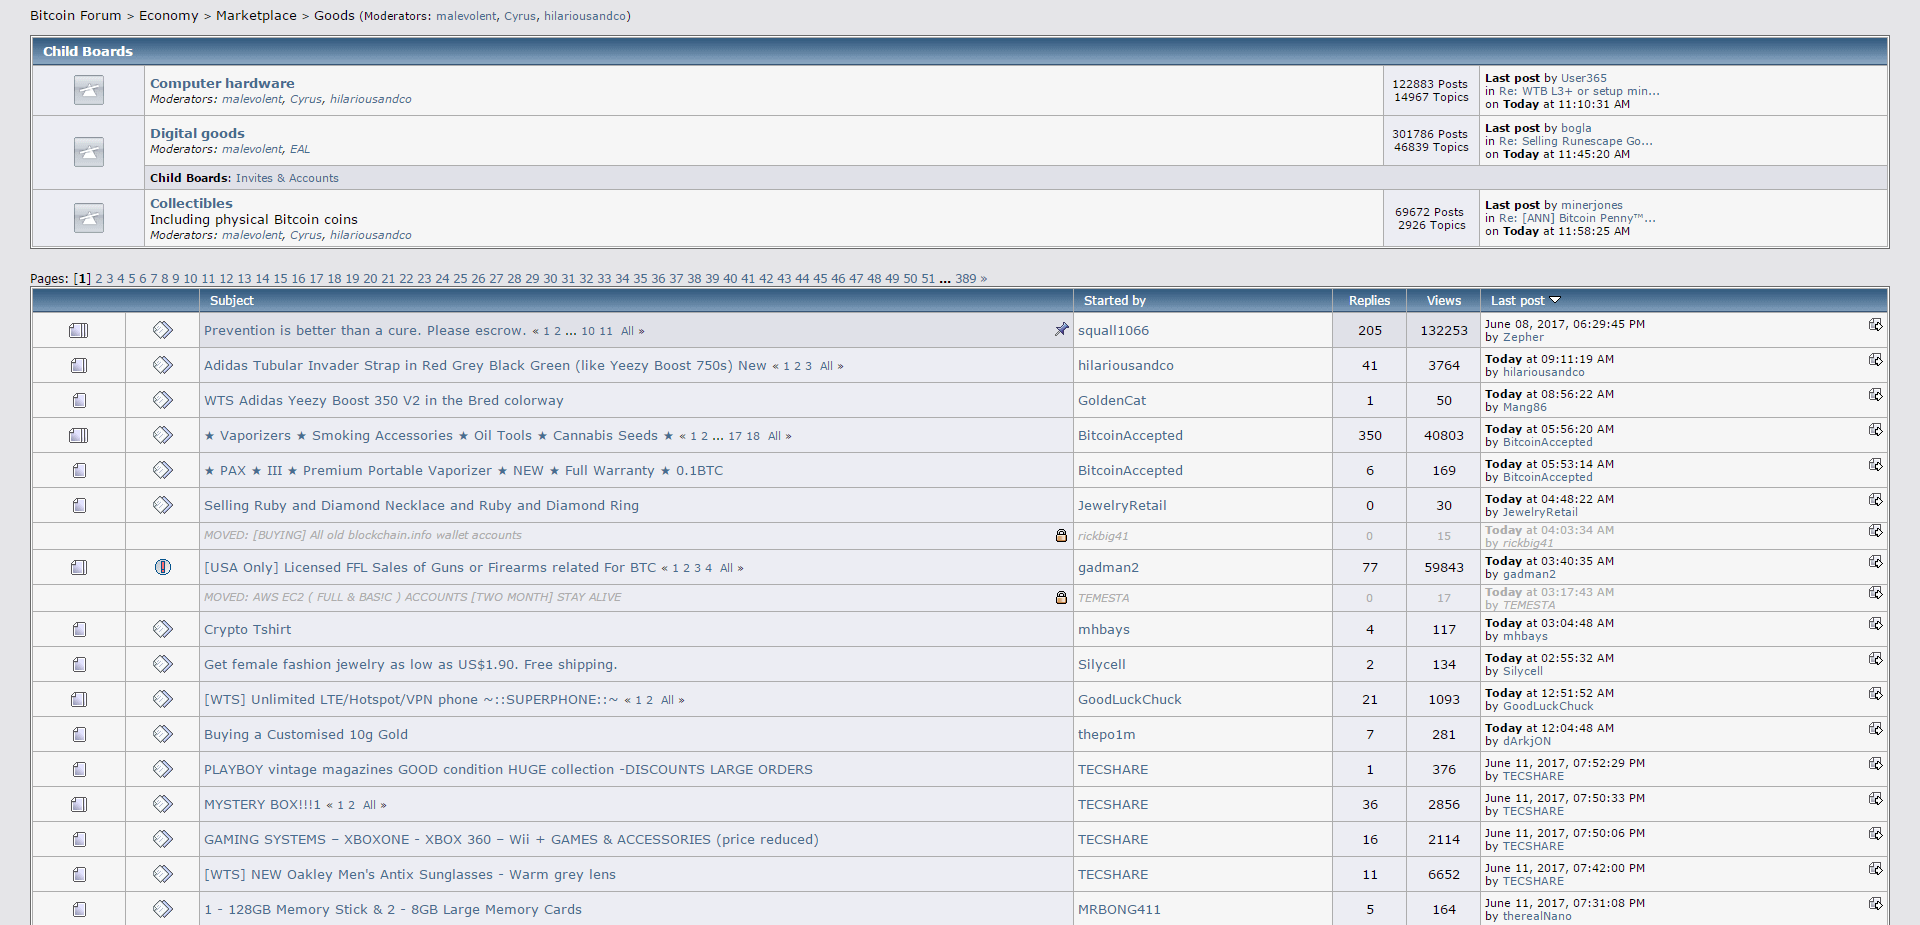Viewport: 1920px width, 925px height.
Task: Open page 18 of the Vaporizers thread
Action: click(x=753, y=436)
